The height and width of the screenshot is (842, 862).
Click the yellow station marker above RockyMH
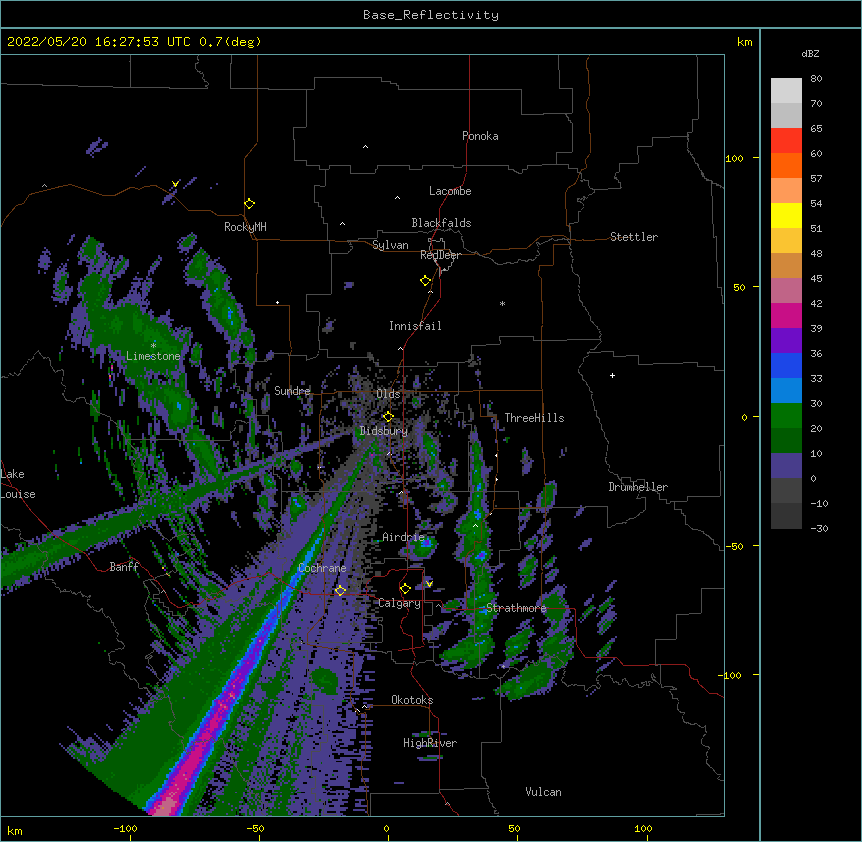coord(249,204)
